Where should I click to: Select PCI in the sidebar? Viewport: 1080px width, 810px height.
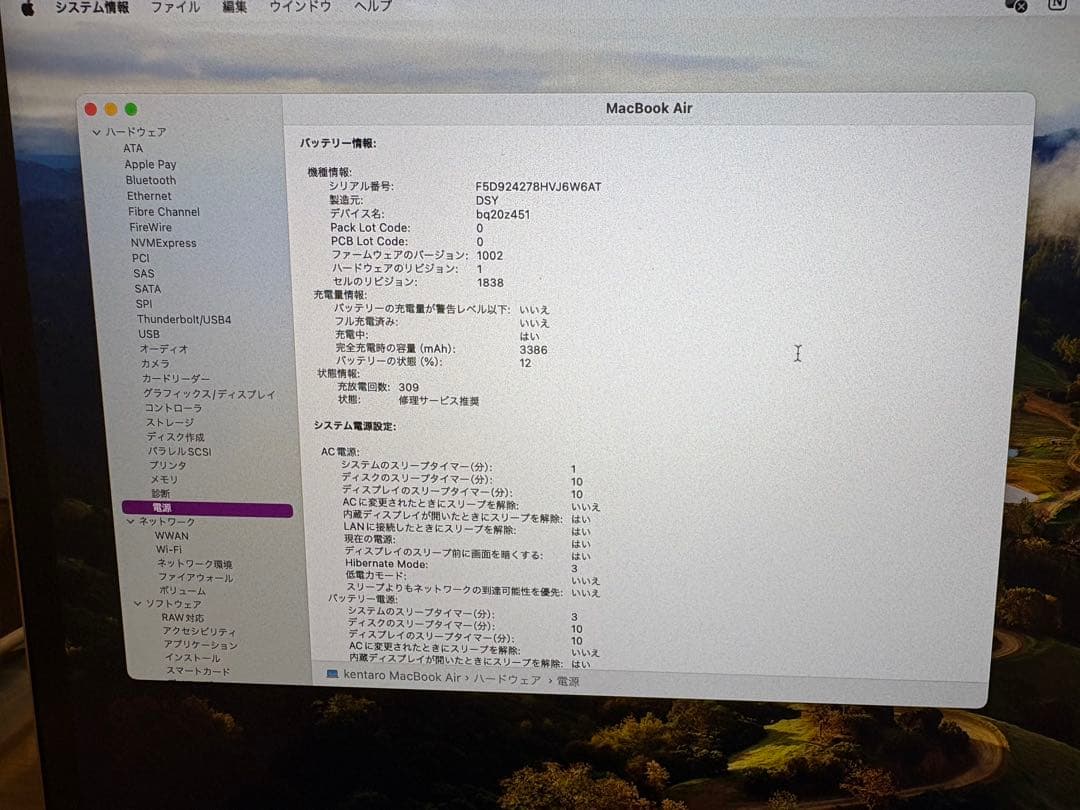pyautogui.click(x=141, y=258)
